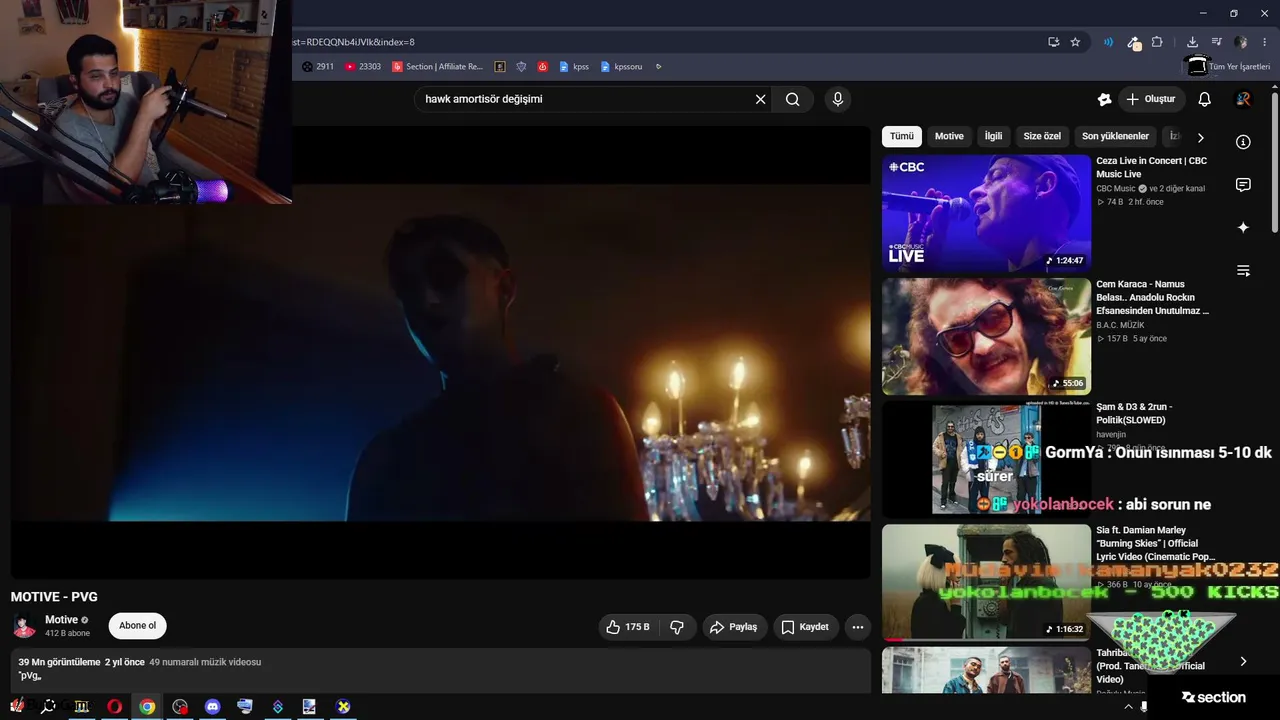Expand the video description box
The height and width of the screenshot is (720, 1280).
point(441,670)
